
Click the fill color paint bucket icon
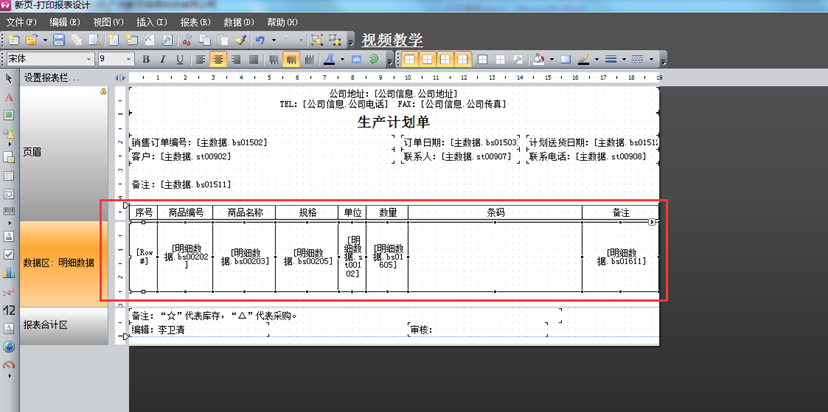(x=538, y=59)
